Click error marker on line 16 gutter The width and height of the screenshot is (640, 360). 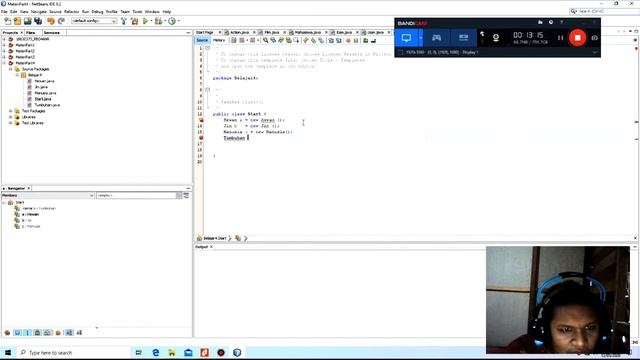(x=200, y=138)
